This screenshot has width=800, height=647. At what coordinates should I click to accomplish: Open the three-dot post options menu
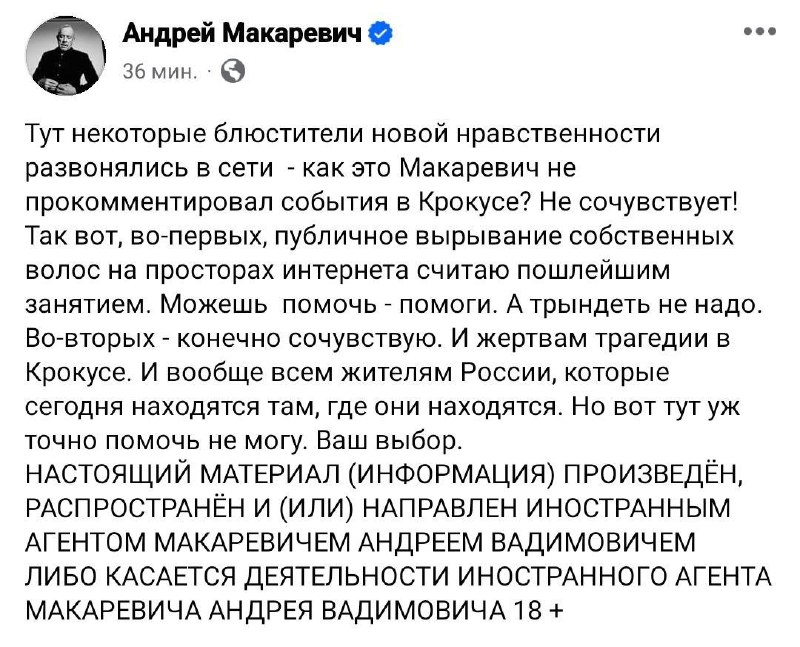[760, 31]
